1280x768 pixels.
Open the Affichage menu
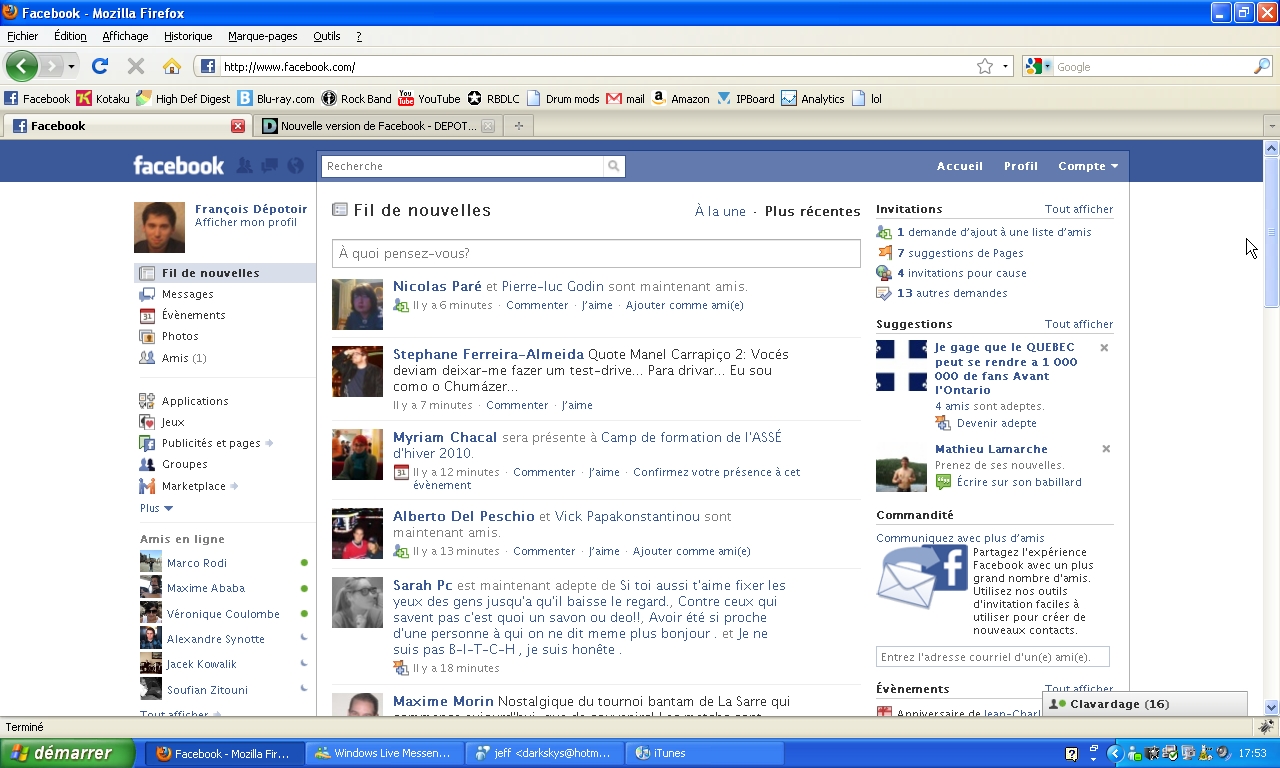(125, 36)
